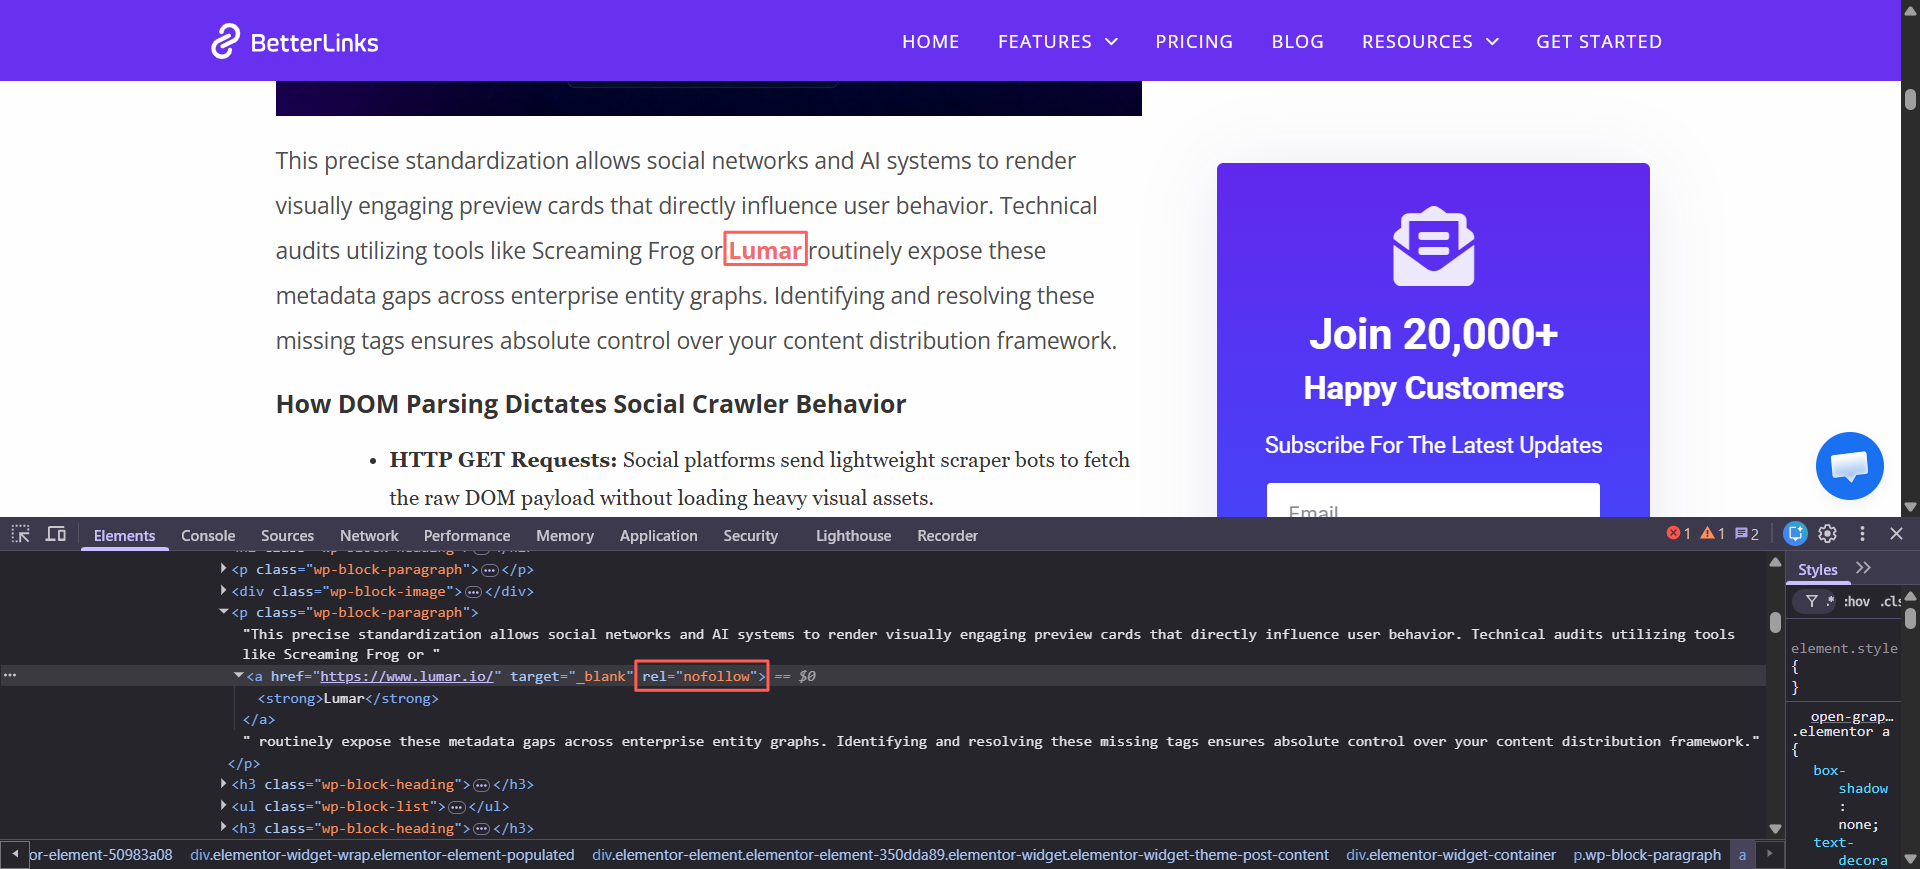1920x869 pixels.
Task: Open the HOME nav link
Action: pos(930,42)
